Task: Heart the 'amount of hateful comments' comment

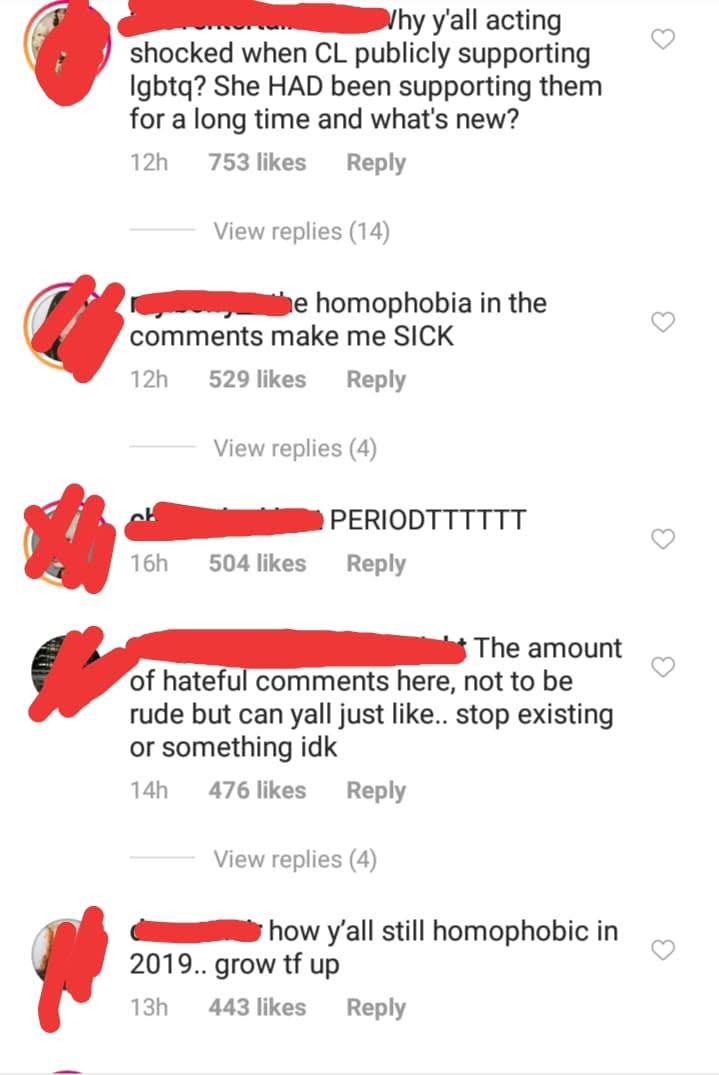Action: pyautogui.click(x=663, y=666)
